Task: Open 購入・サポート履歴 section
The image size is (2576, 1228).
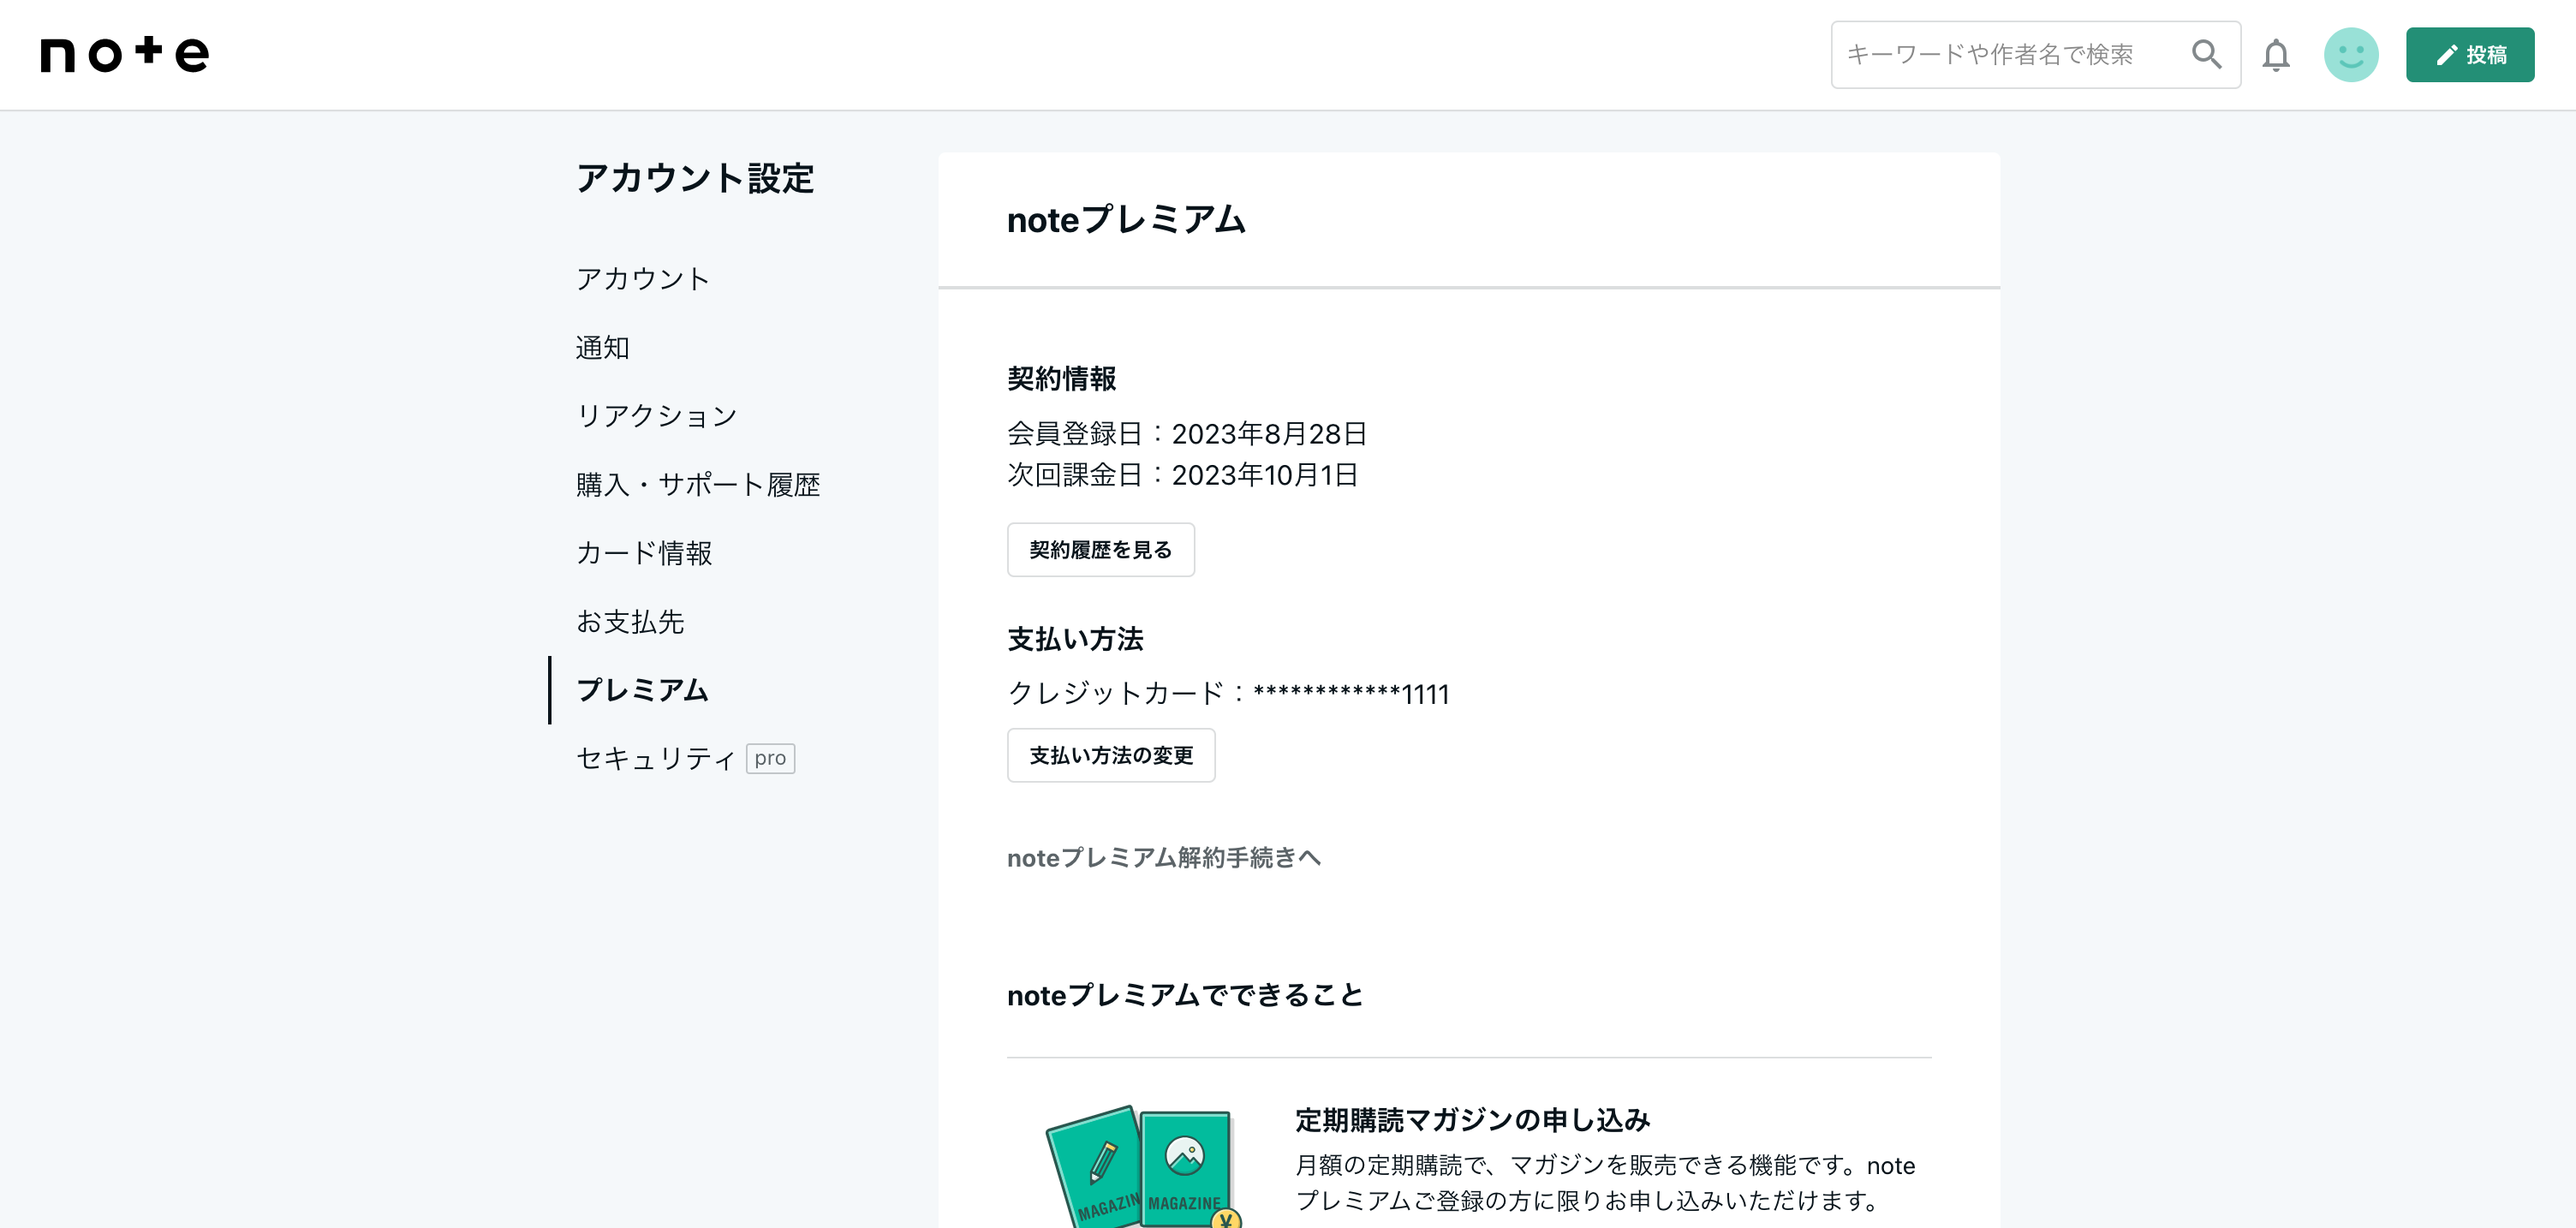Action: click(x=698, y=485)
